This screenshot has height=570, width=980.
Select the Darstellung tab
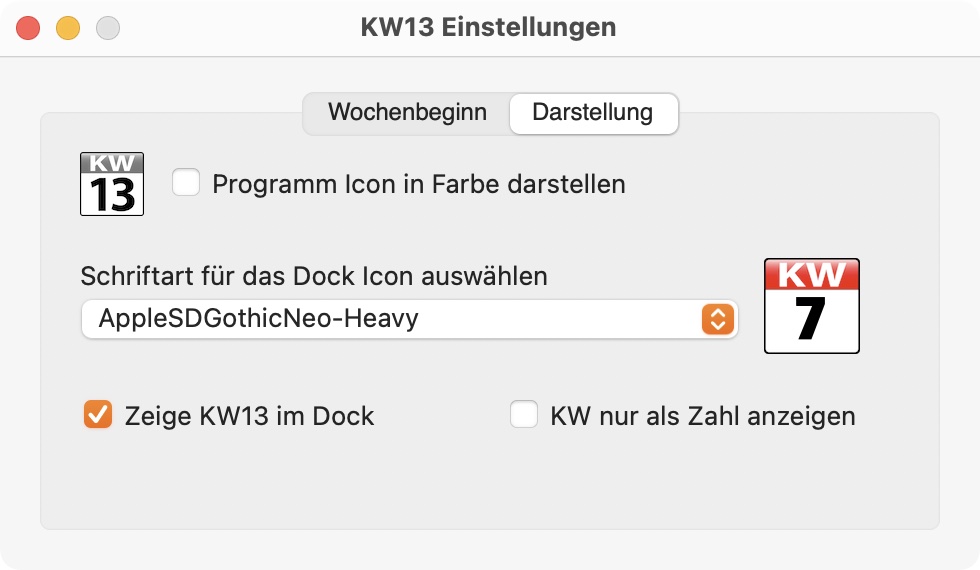click(593, 113)
